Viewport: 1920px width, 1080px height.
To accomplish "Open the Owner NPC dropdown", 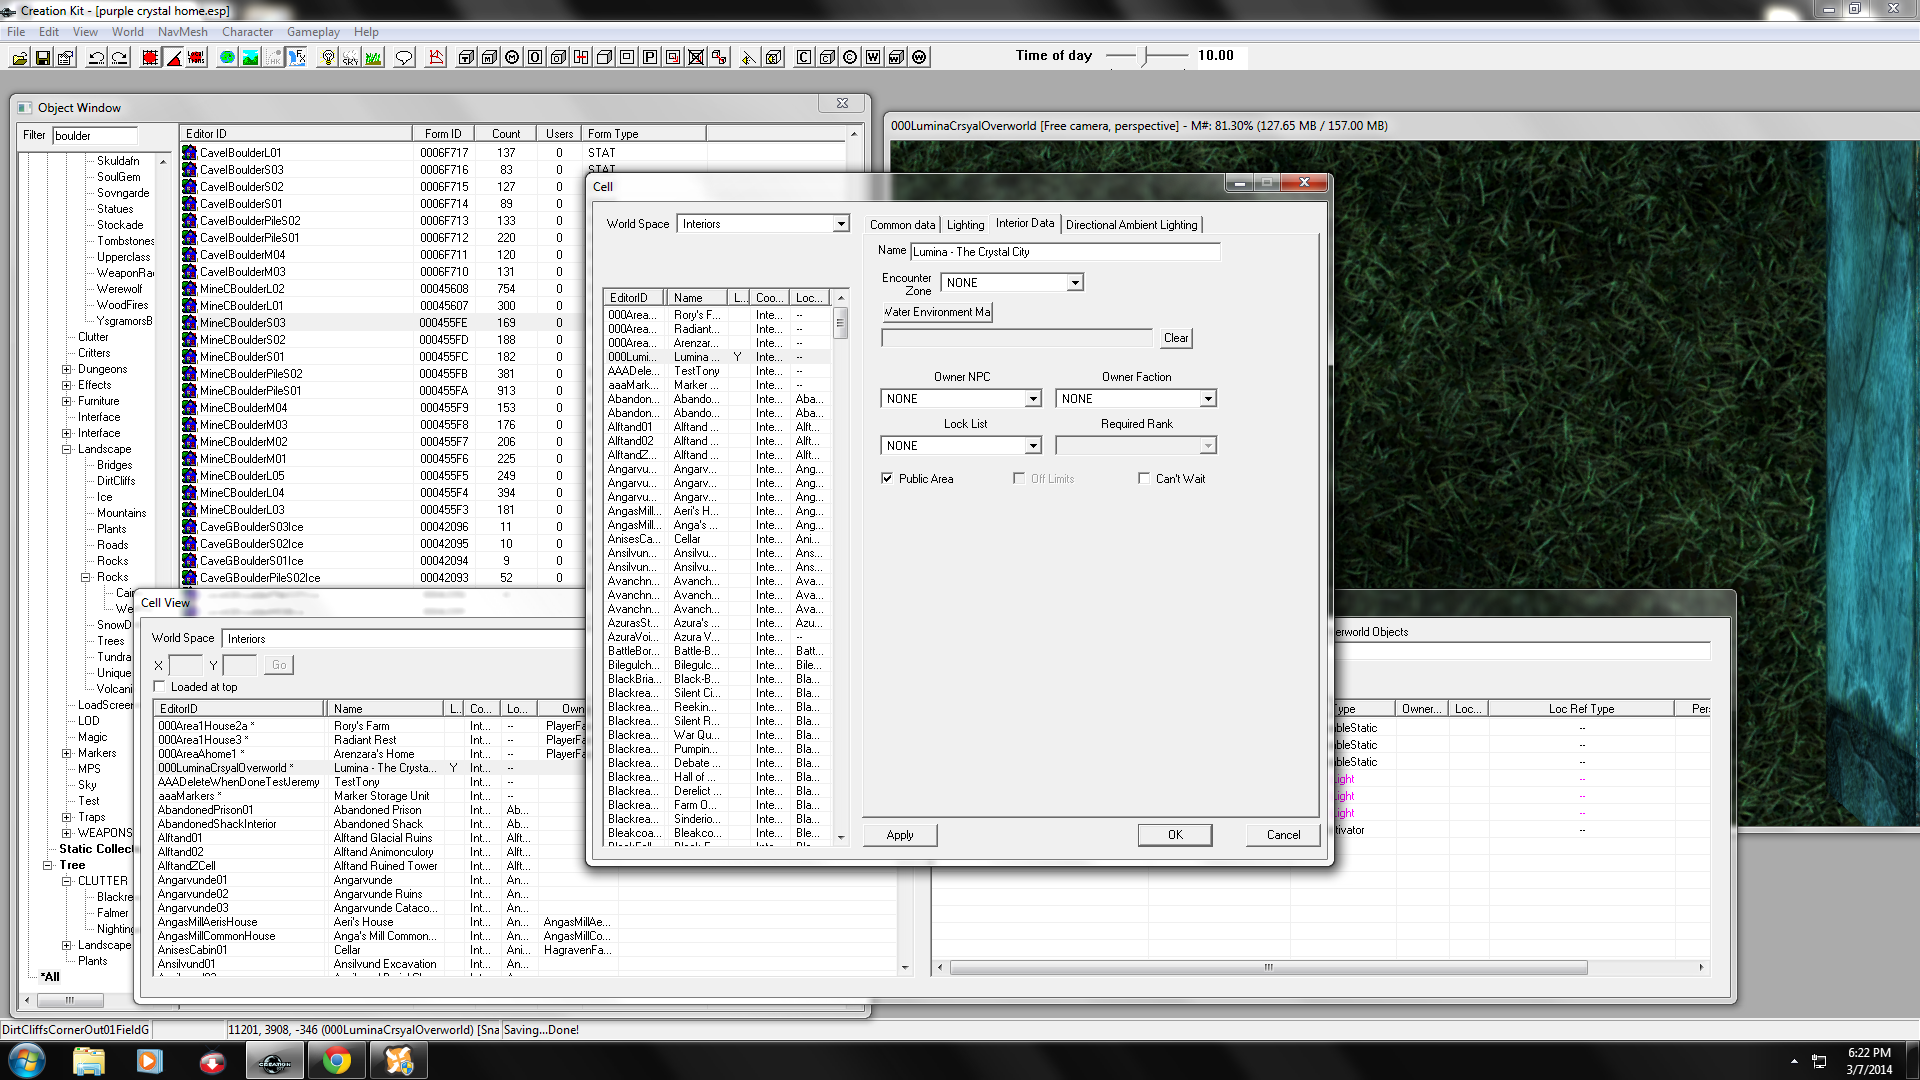I will tap(1033, 399).
